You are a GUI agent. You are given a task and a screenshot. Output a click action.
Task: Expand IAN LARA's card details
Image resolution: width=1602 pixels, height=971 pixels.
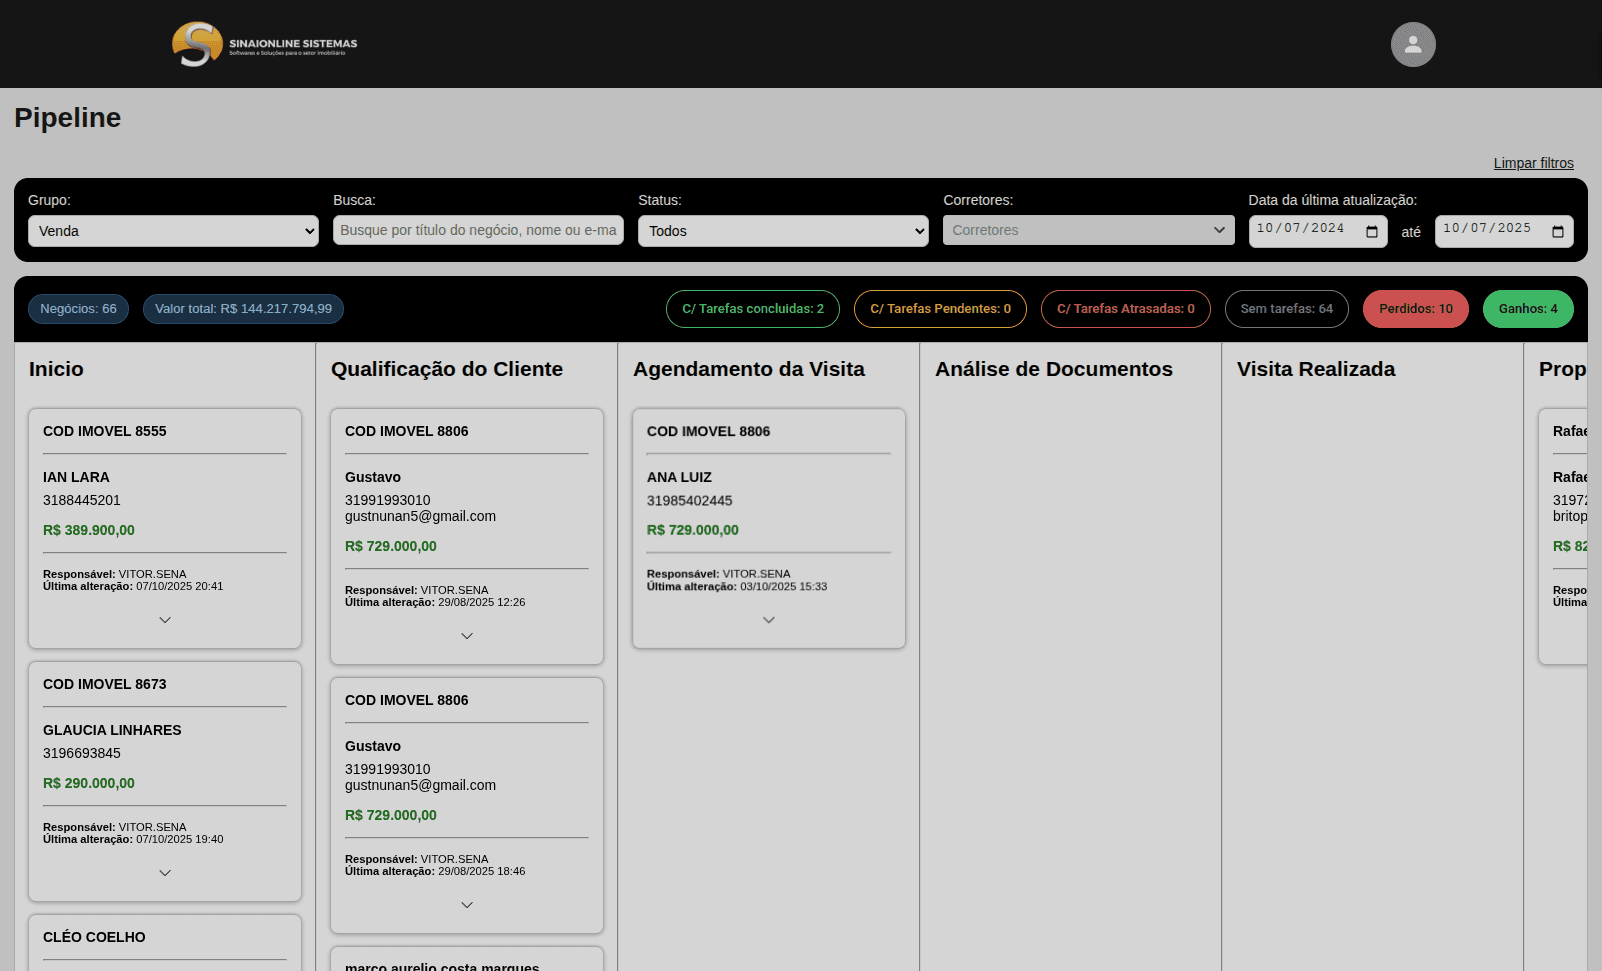point(164,619)
